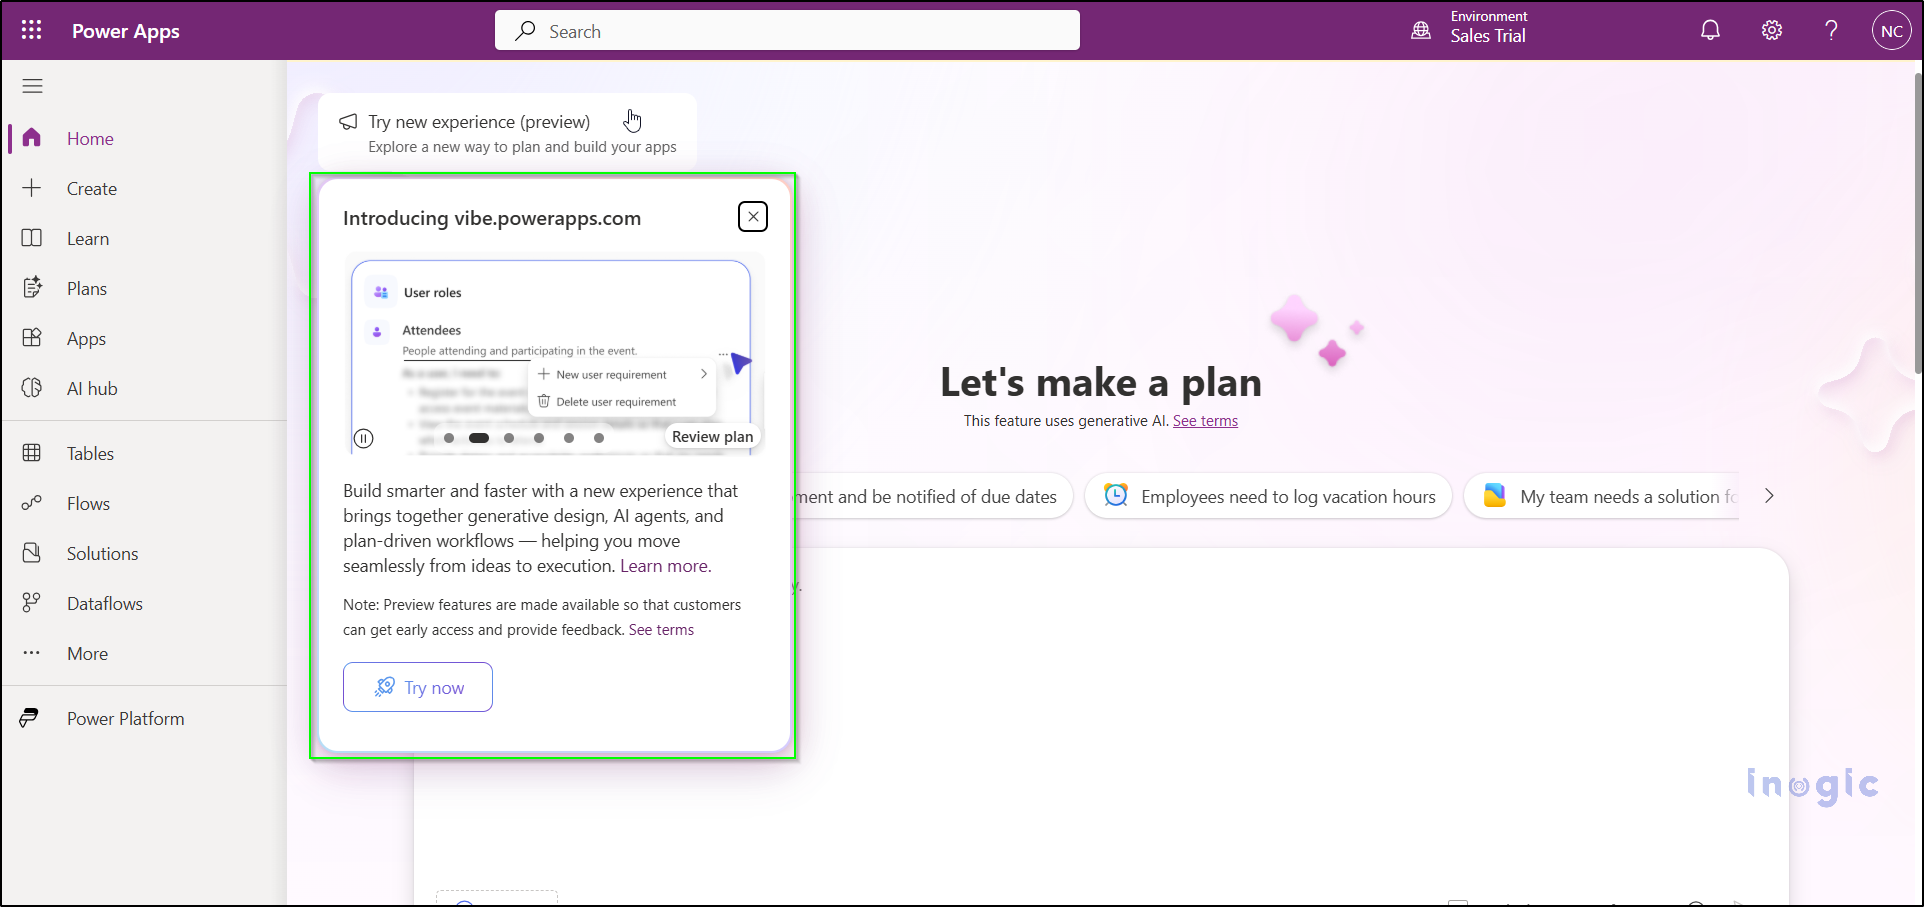Image resolution: width=1924 pixels, height=907 pixels.
Task: Open the settings gear
Action: click(x=1771, y=30)
